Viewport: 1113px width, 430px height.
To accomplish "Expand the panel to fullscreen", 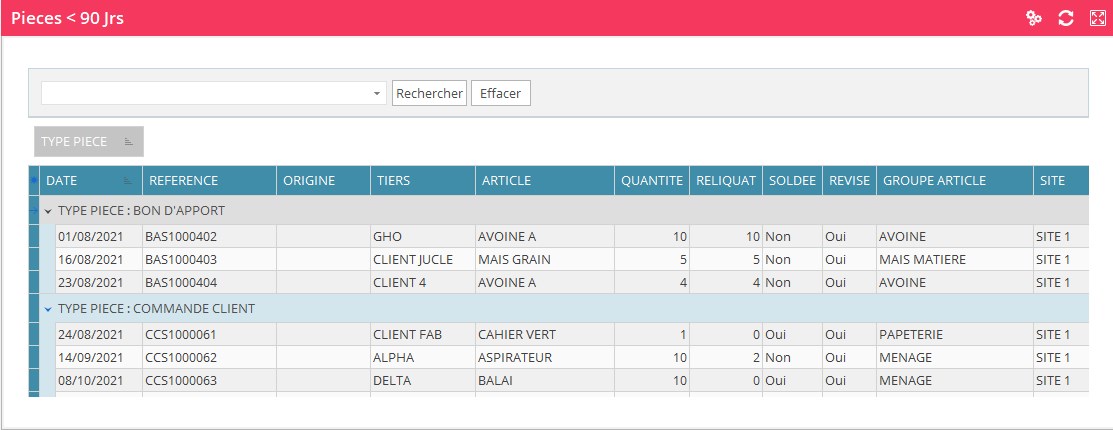I will click(1096, 18).
